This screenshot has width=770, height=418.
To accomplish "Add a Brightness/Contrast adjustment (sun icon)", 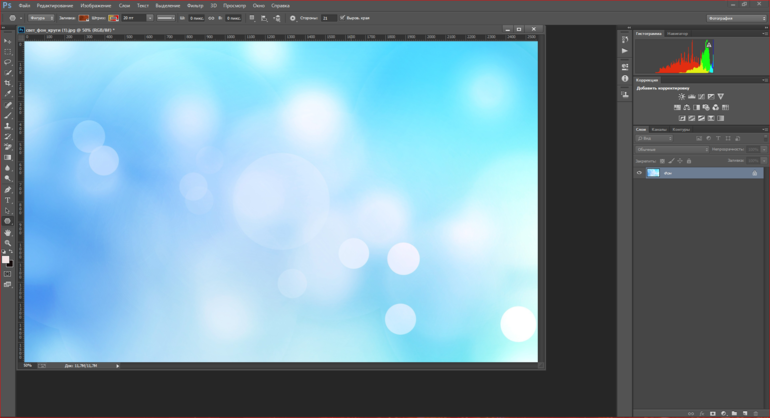I will (682, 97).
